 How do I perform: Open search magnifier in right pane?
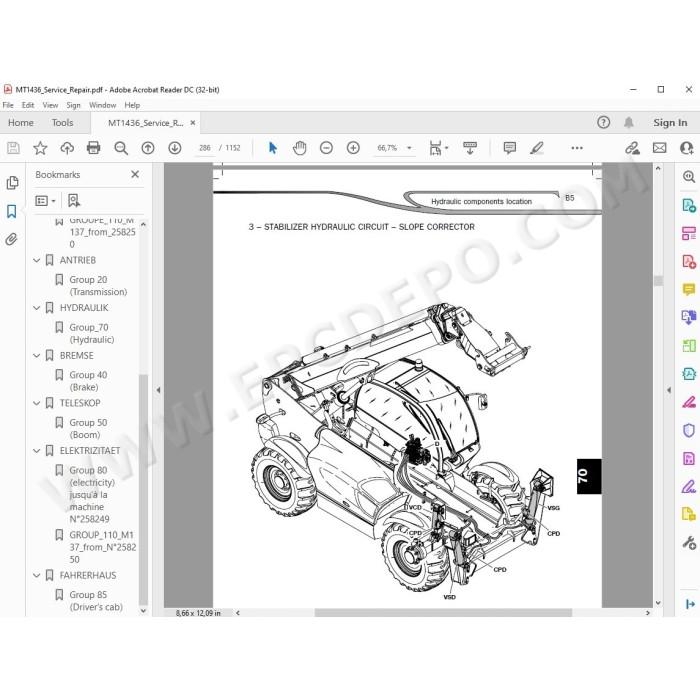[x=688, y=177]
